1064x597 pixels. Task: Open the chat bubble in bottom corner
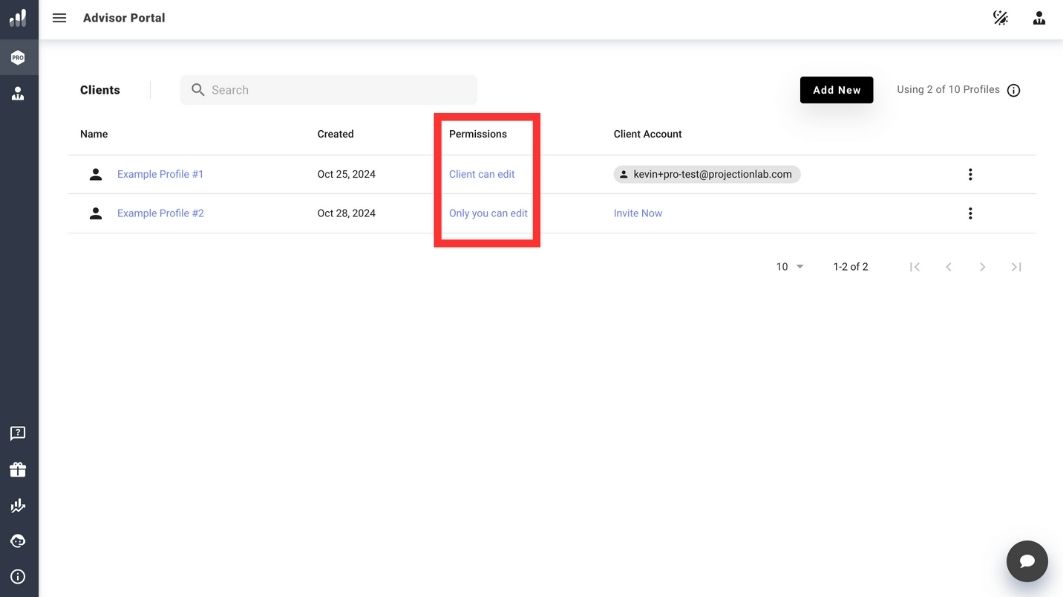(1027, 560)
